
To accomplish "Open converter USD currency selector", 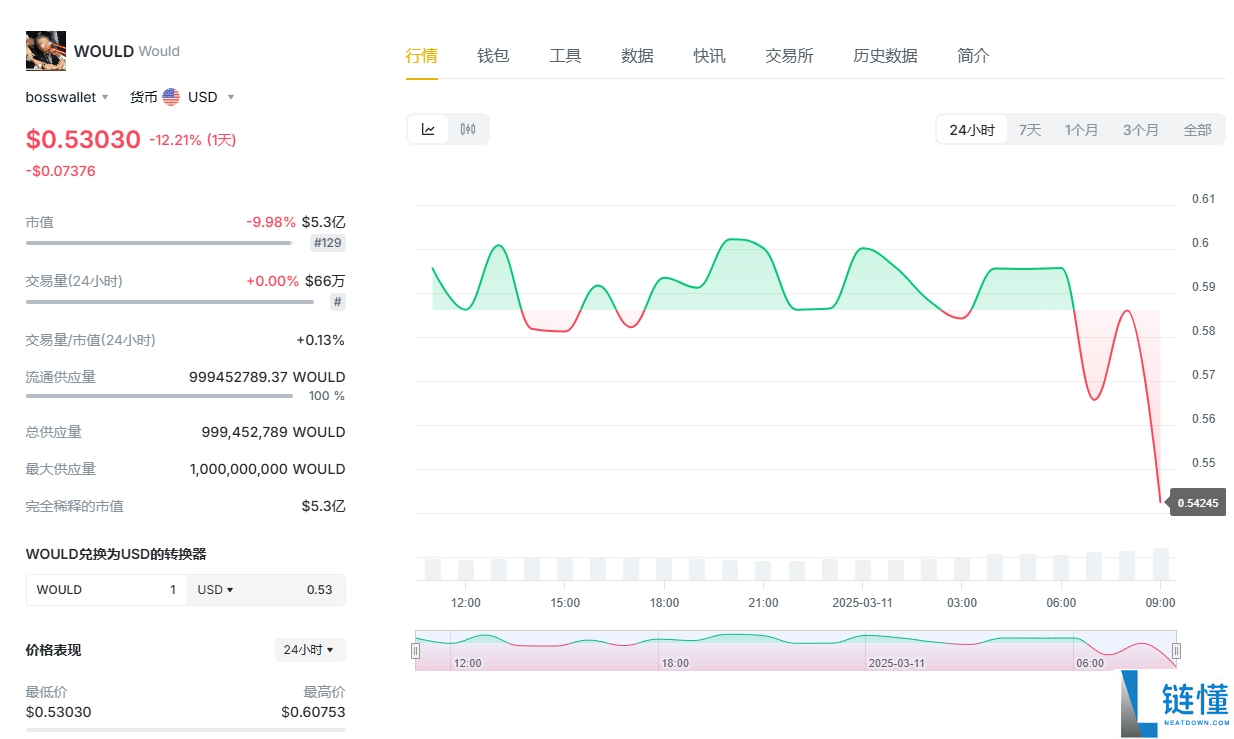I will [x=215, y=590].
